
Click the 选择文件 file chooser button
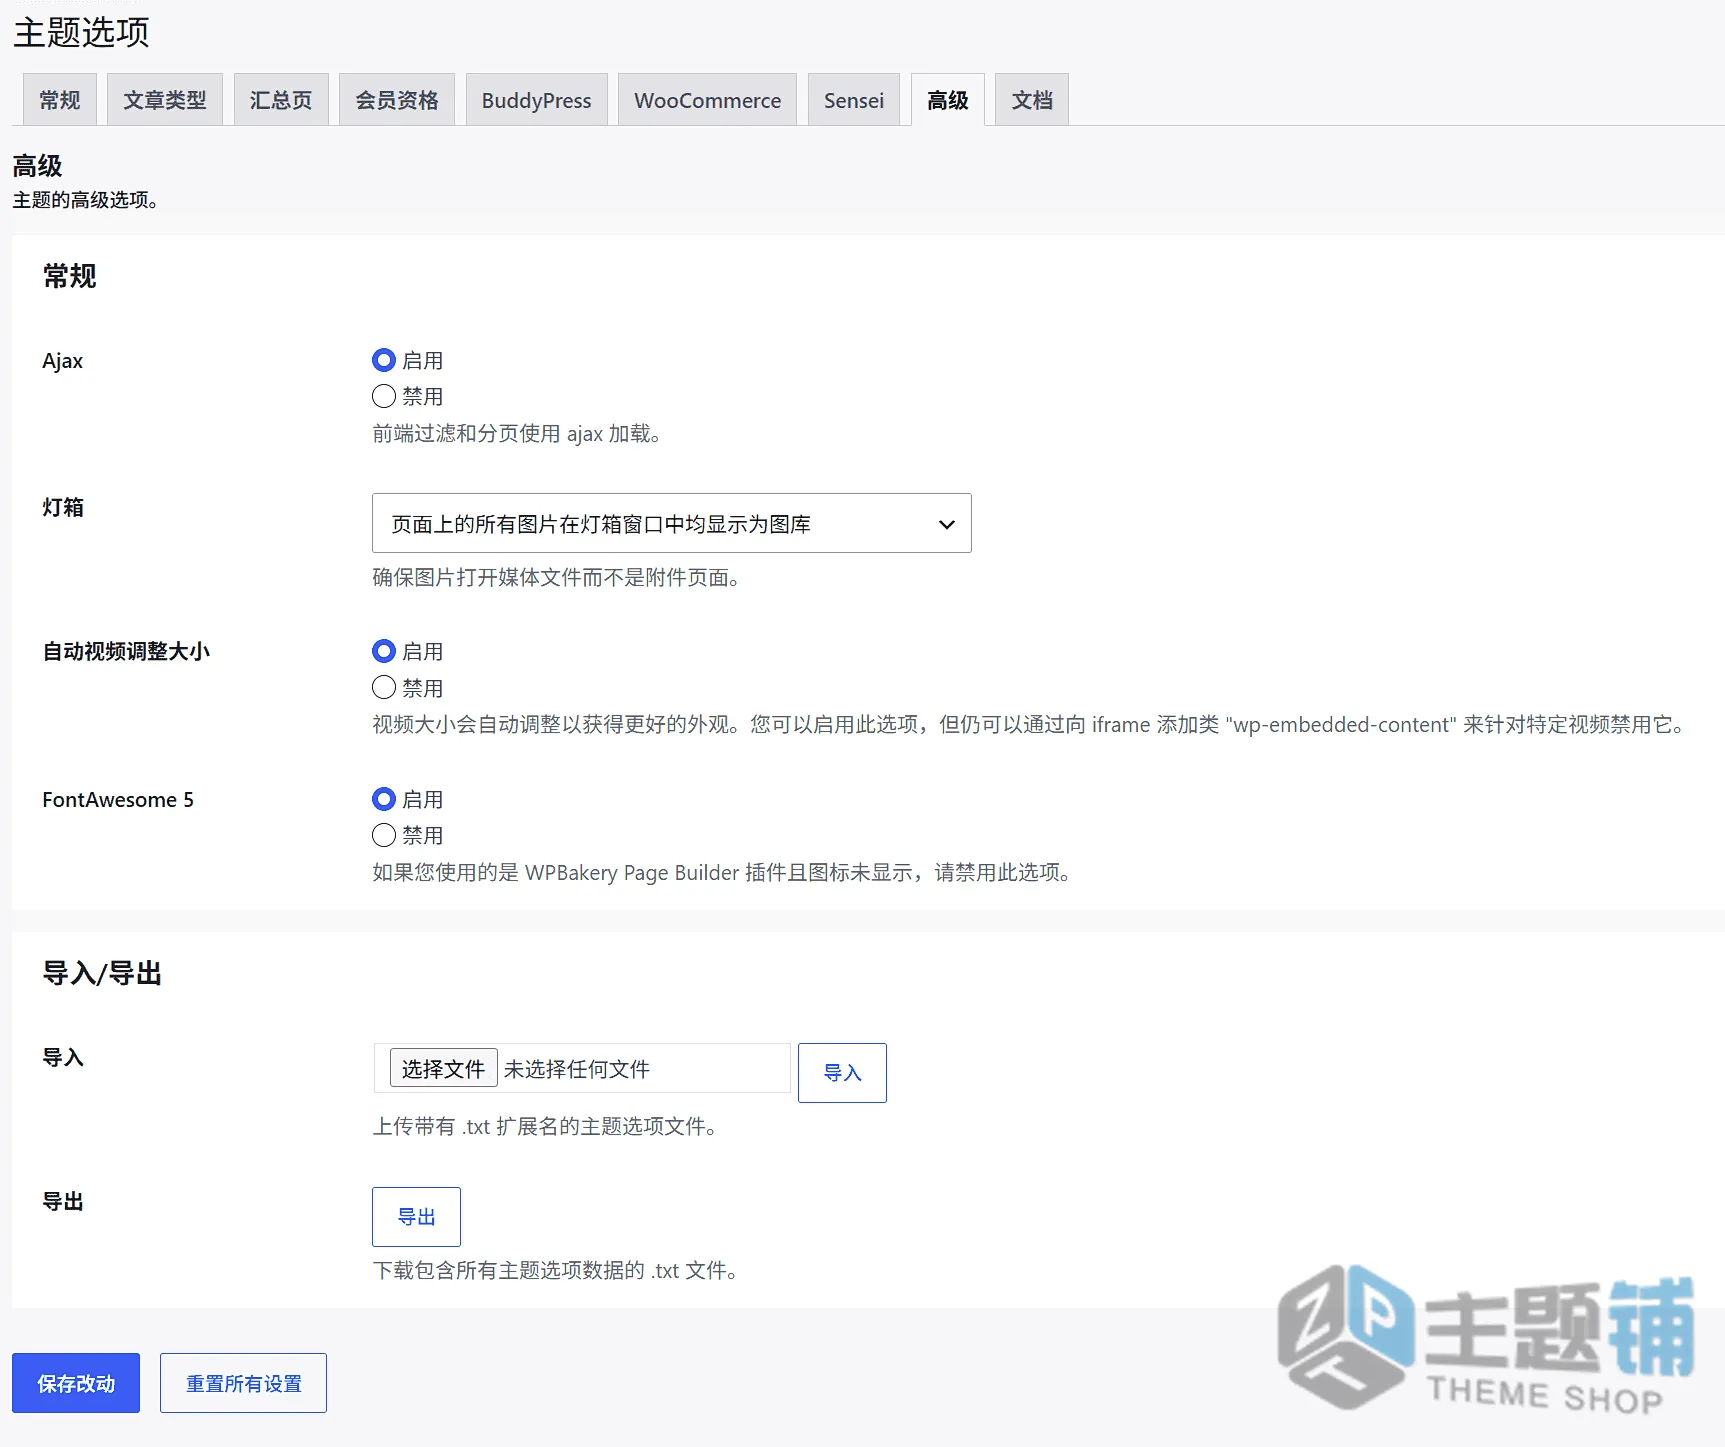coord(444,1068)
